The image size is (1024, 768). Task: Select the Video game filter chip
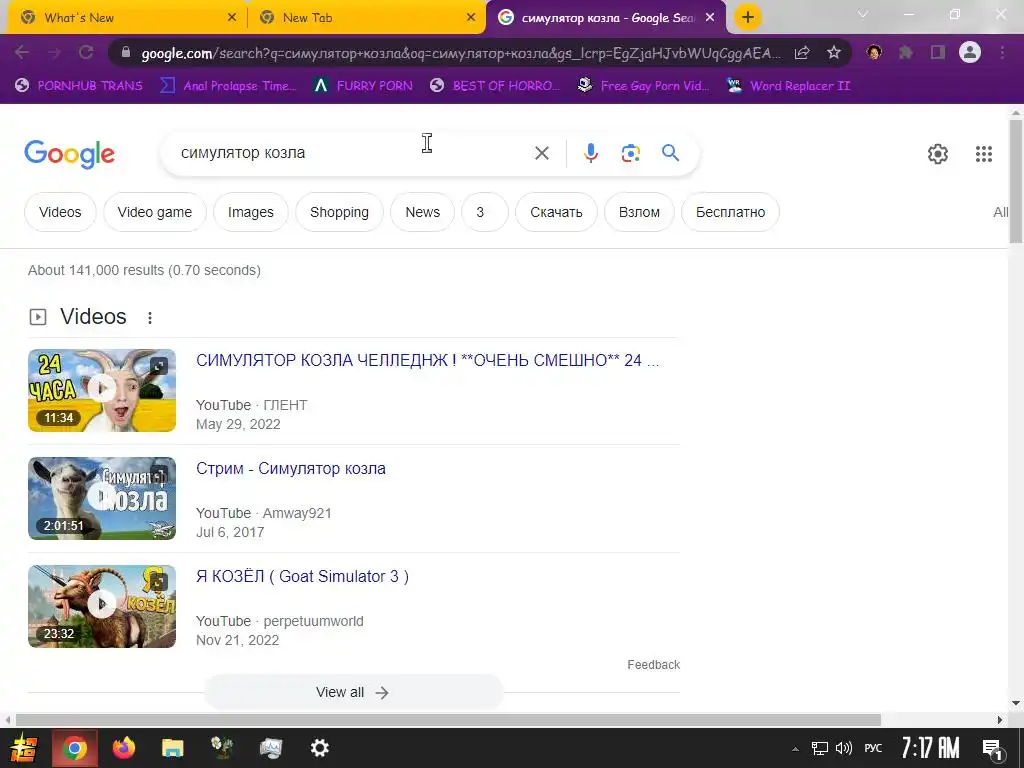point(155,212)
